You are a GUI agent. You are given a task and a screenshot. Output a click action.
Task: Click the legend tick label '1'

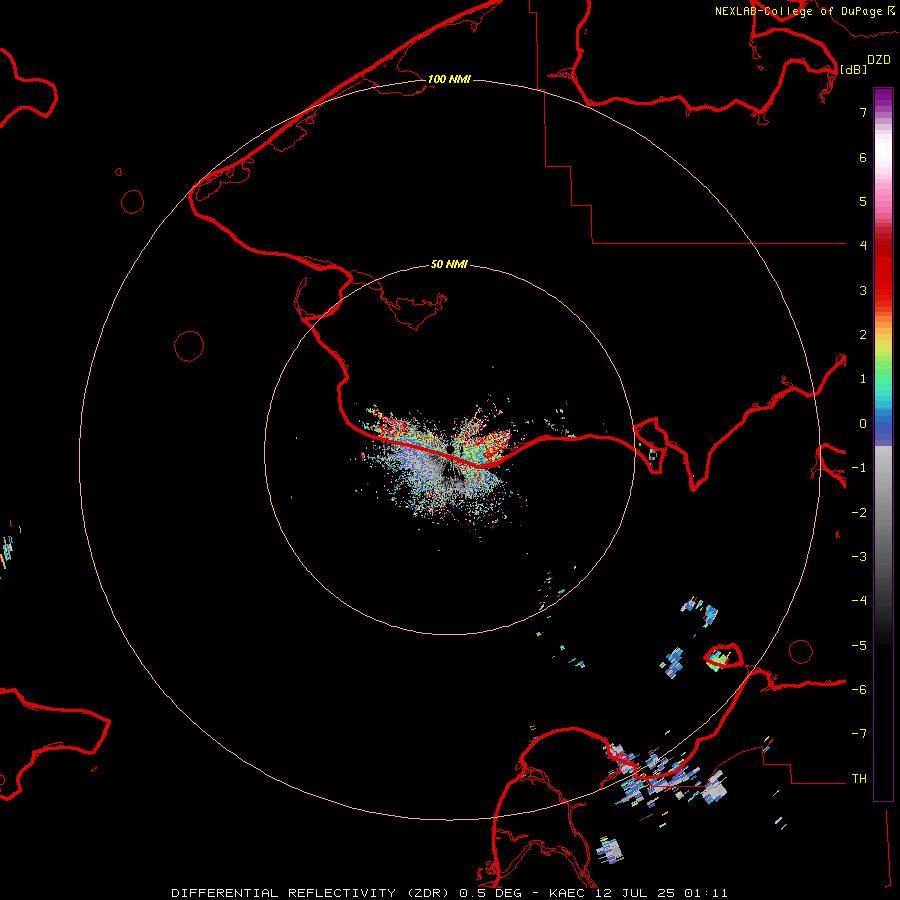(x=863, y=379)
